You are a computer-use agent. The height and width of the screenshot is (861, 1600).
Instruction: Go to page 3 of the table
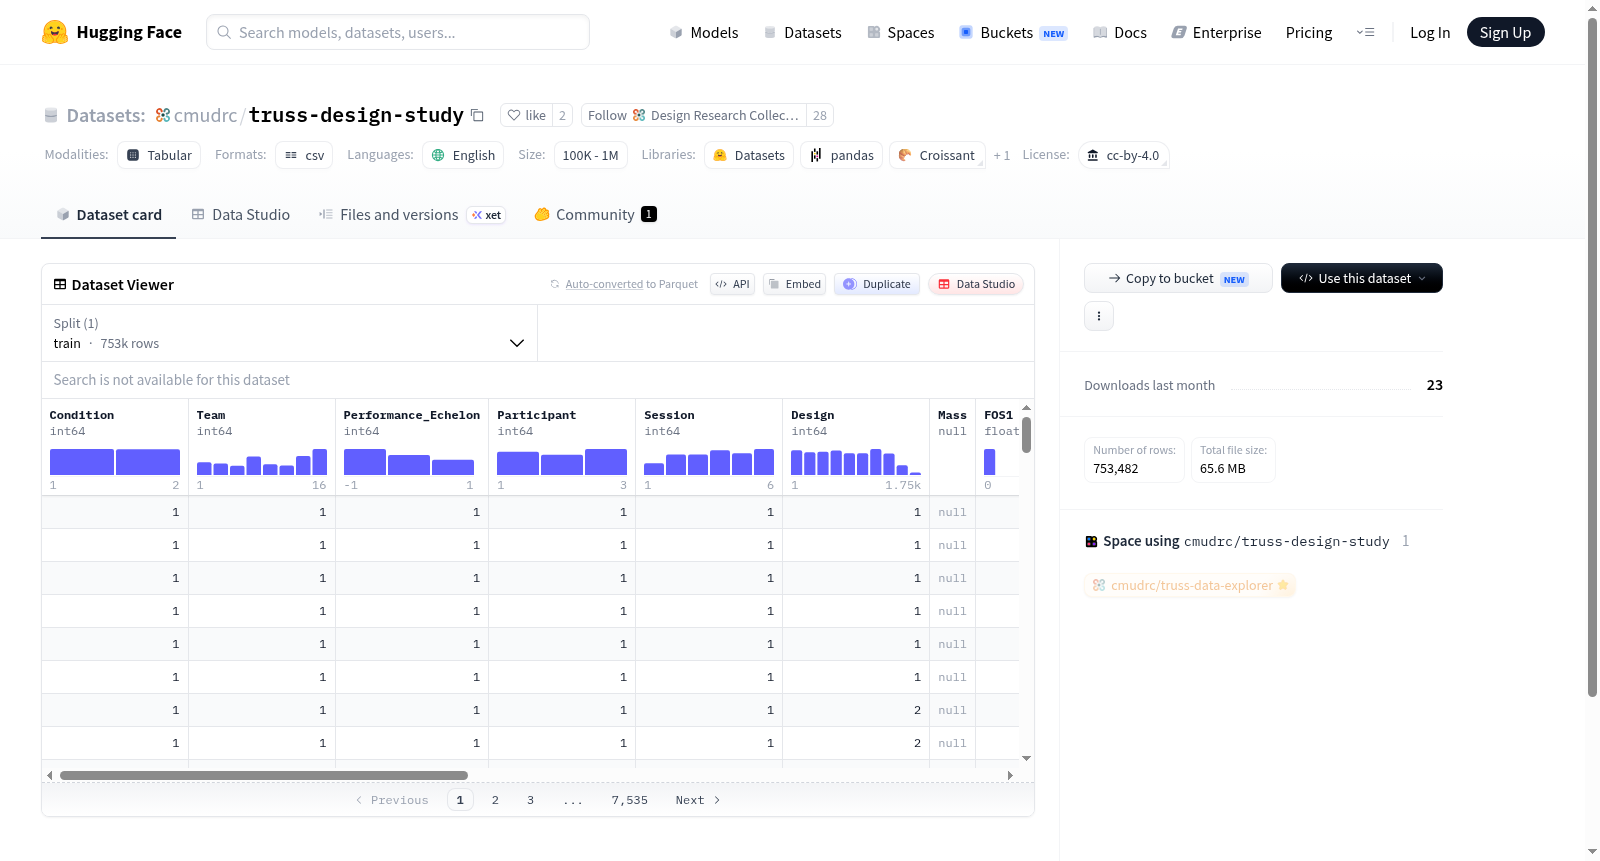(530, 800)
